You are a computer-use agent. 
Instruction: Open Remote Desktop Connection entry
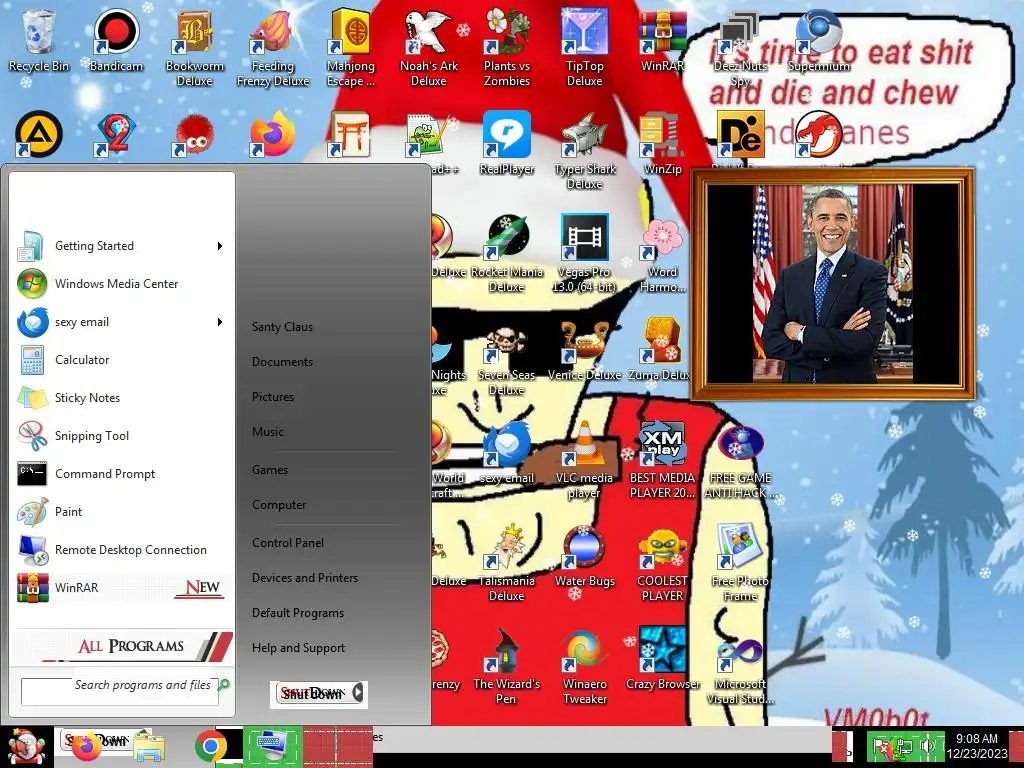[x=121, y=550]
